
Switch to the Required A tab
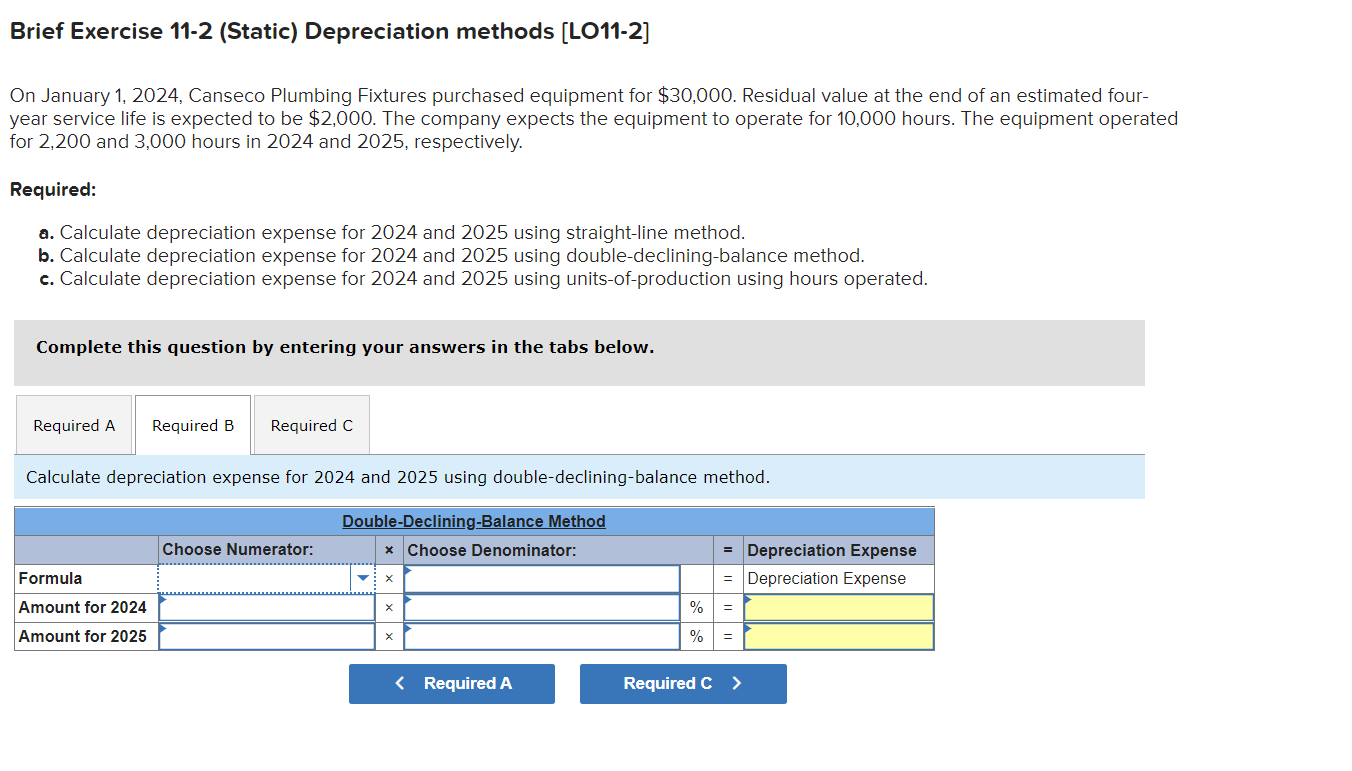pos(73,424)
